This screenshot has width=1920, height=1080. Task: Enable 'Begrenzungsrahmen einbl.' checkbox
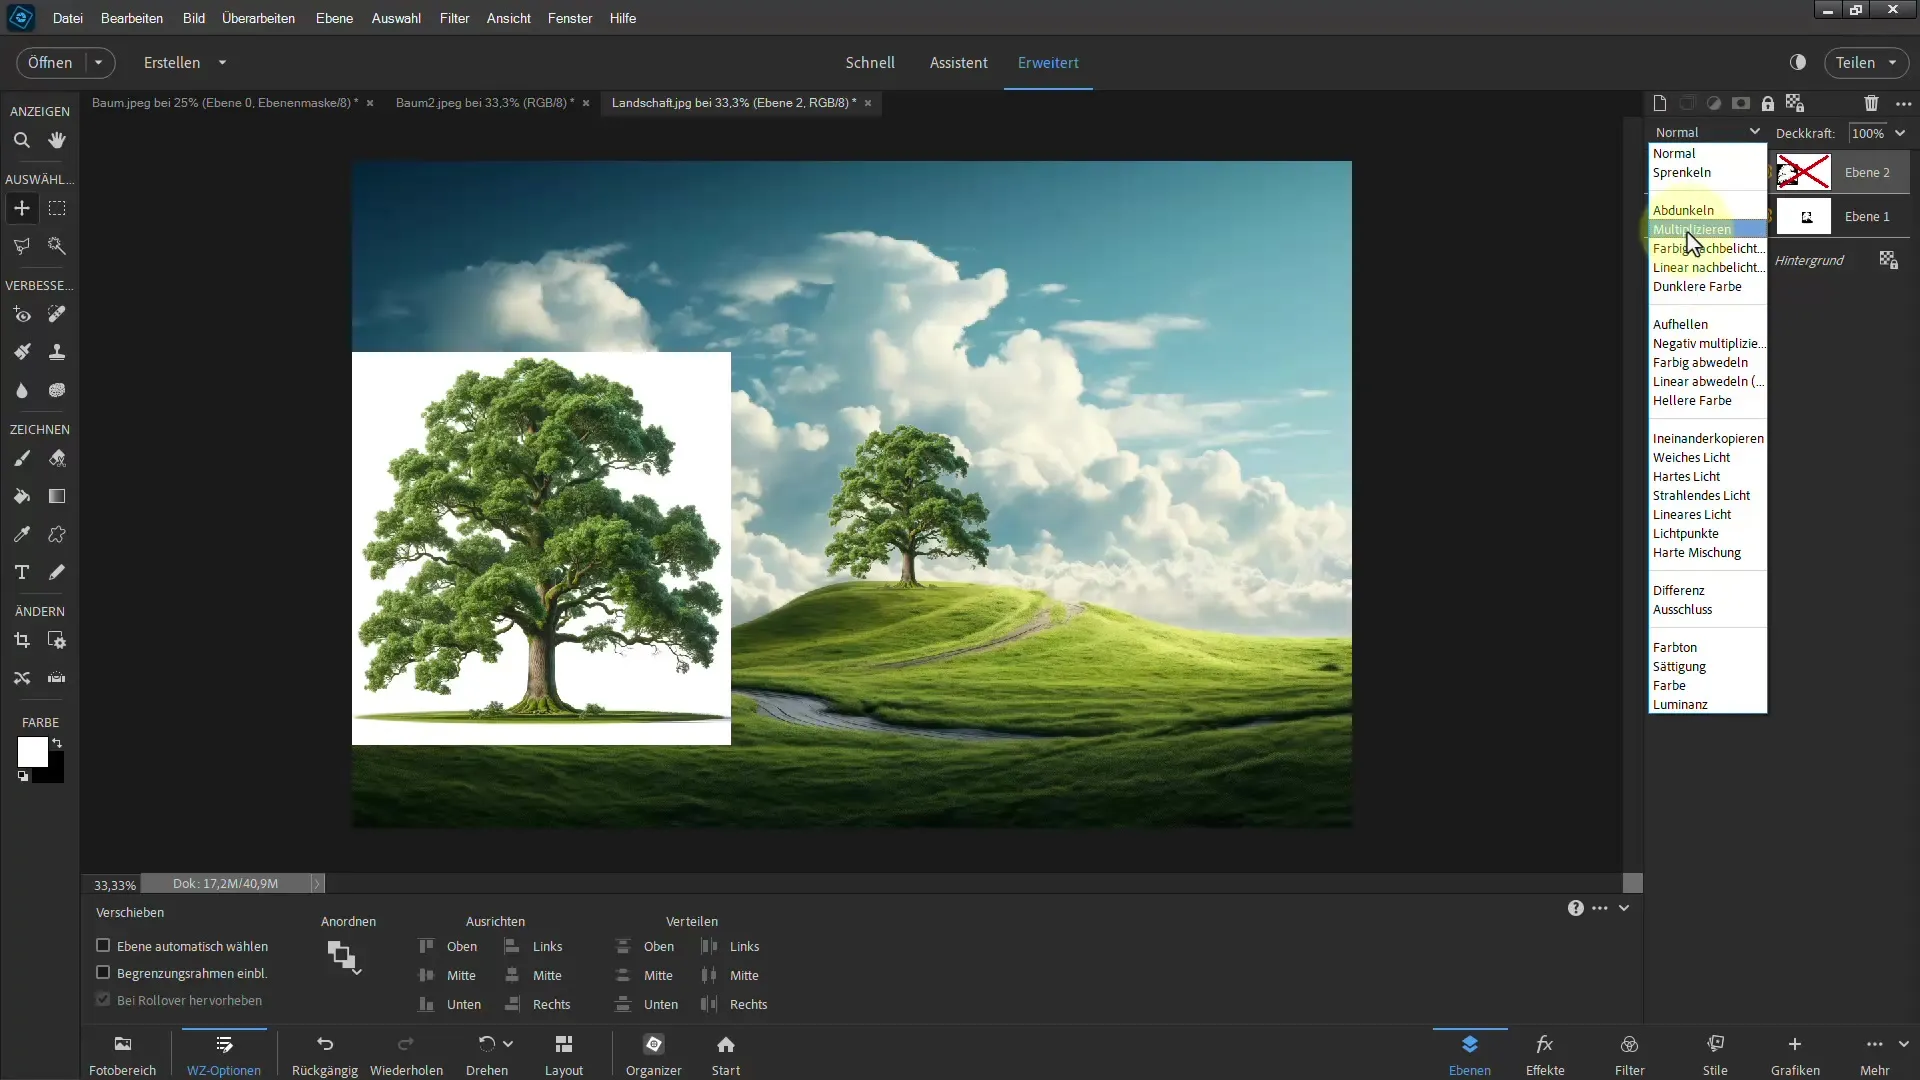[x=102, y=972]
